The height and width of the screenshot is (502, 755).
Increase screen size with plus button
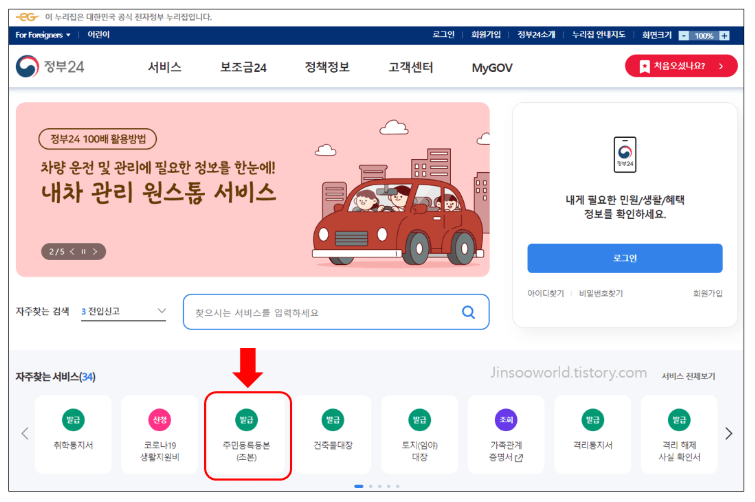click(x=724, y=36)
